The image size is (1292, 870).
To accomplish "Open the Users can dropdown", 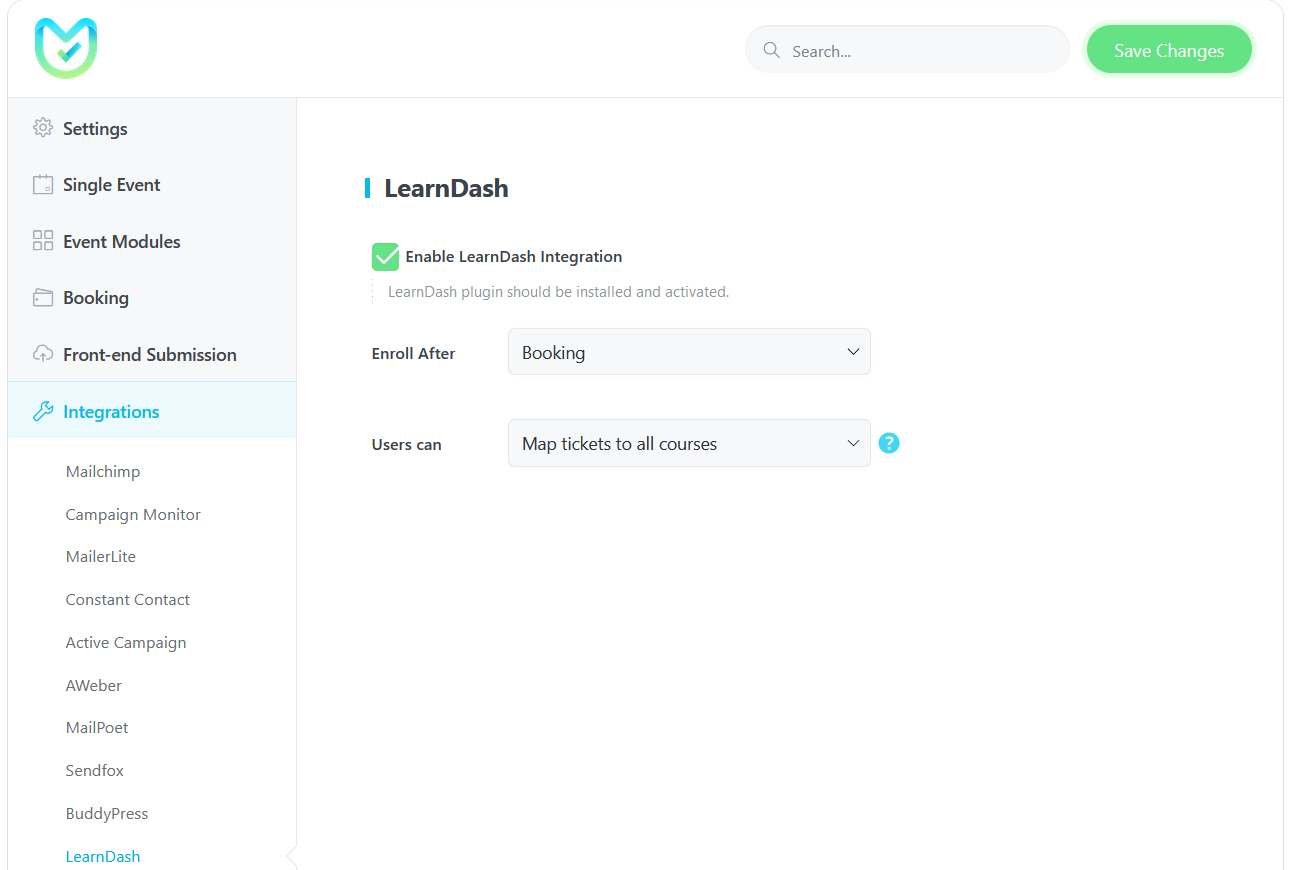I will (689, 443).
